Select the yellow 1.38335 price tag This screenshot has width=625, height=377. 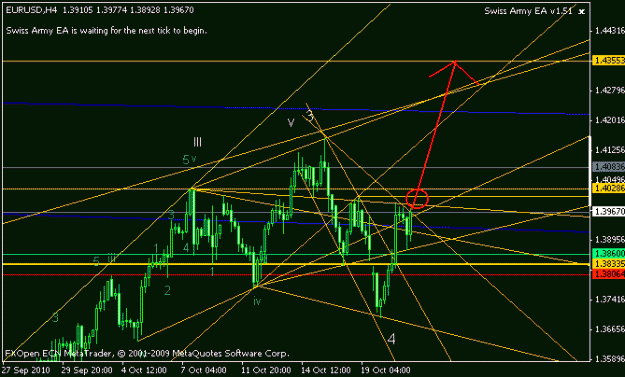(x=609, y=264)
